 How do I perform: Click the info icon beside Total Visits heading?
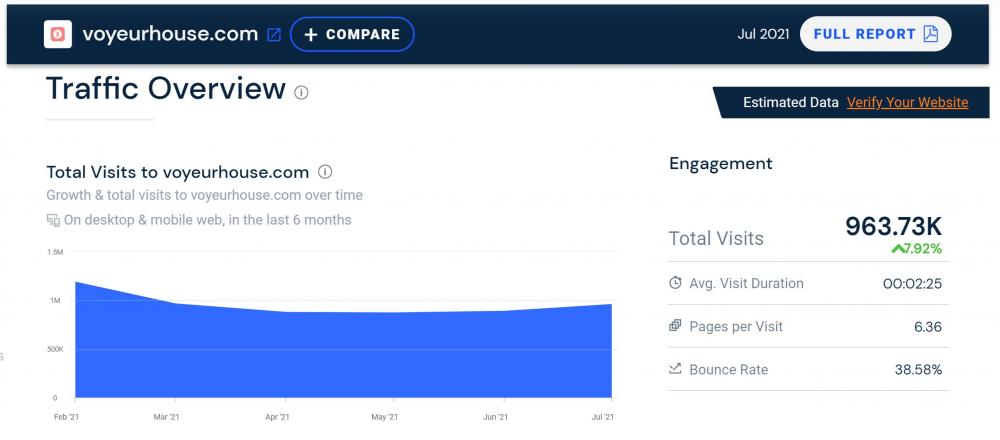325,171
